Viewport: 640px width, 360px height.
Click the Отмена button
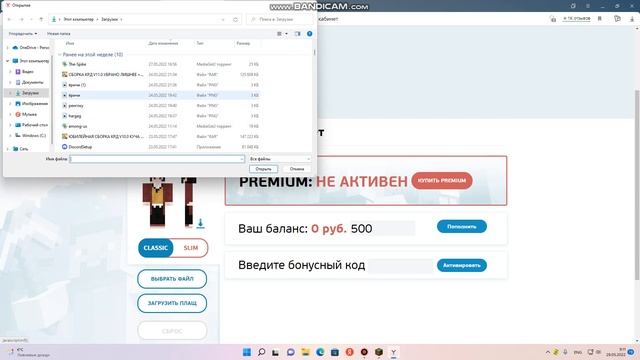point(297,169)
